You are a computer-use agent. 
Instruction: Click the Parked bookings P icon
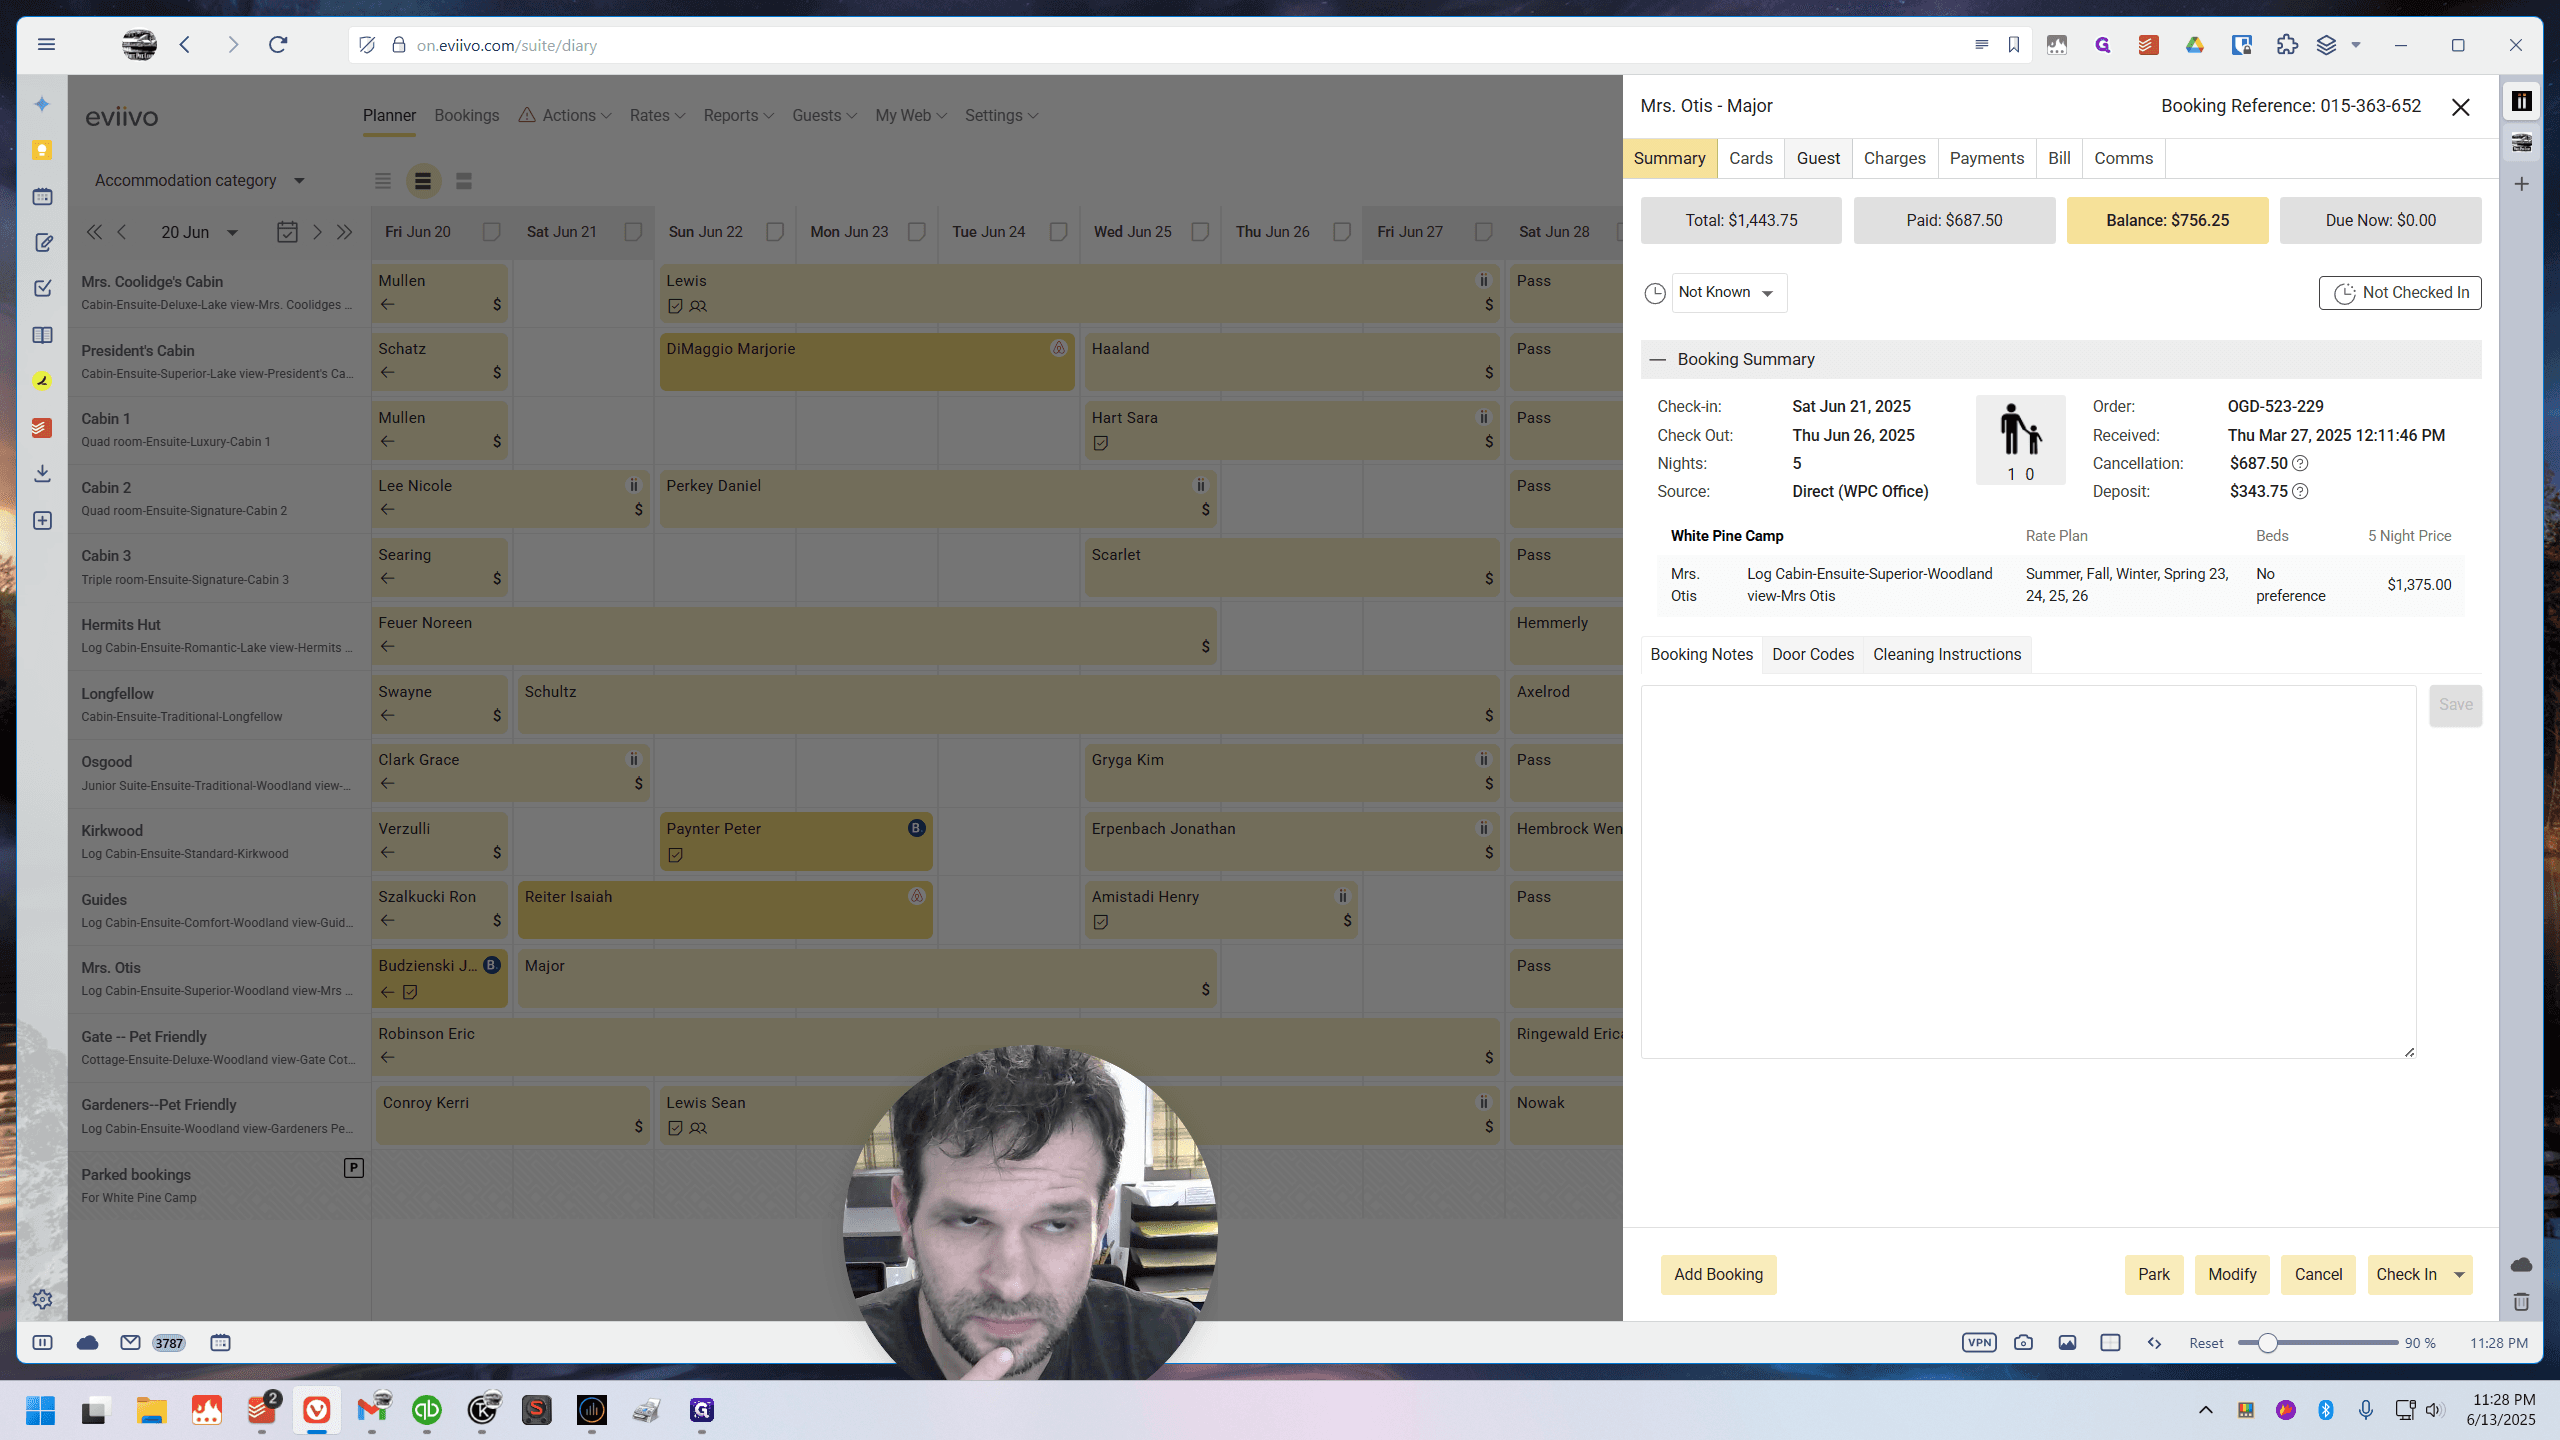(353, 1168)
